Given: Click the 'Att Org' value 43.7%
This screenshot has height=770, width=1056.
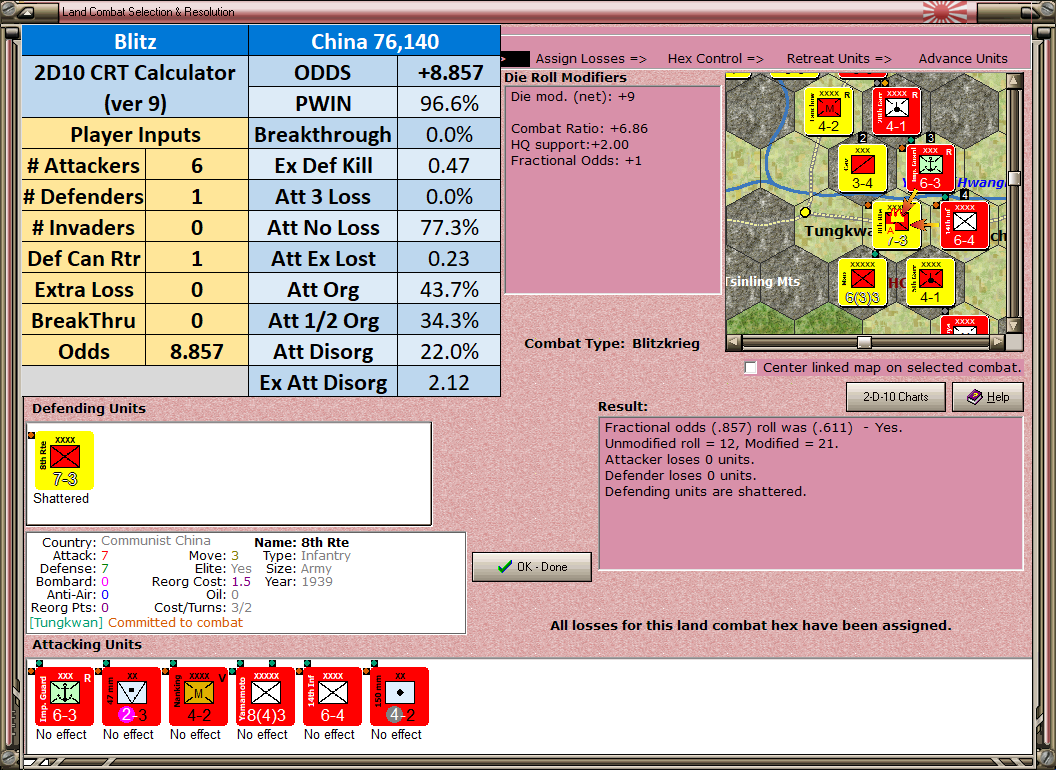Looking at the screenshot, I should [x=449, y=290].
